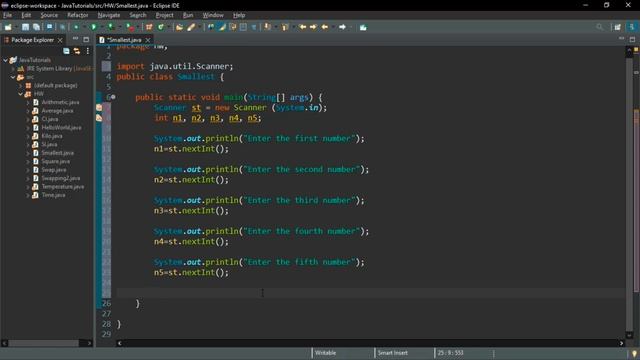Close the Package Explorer view

coord(60,40)
